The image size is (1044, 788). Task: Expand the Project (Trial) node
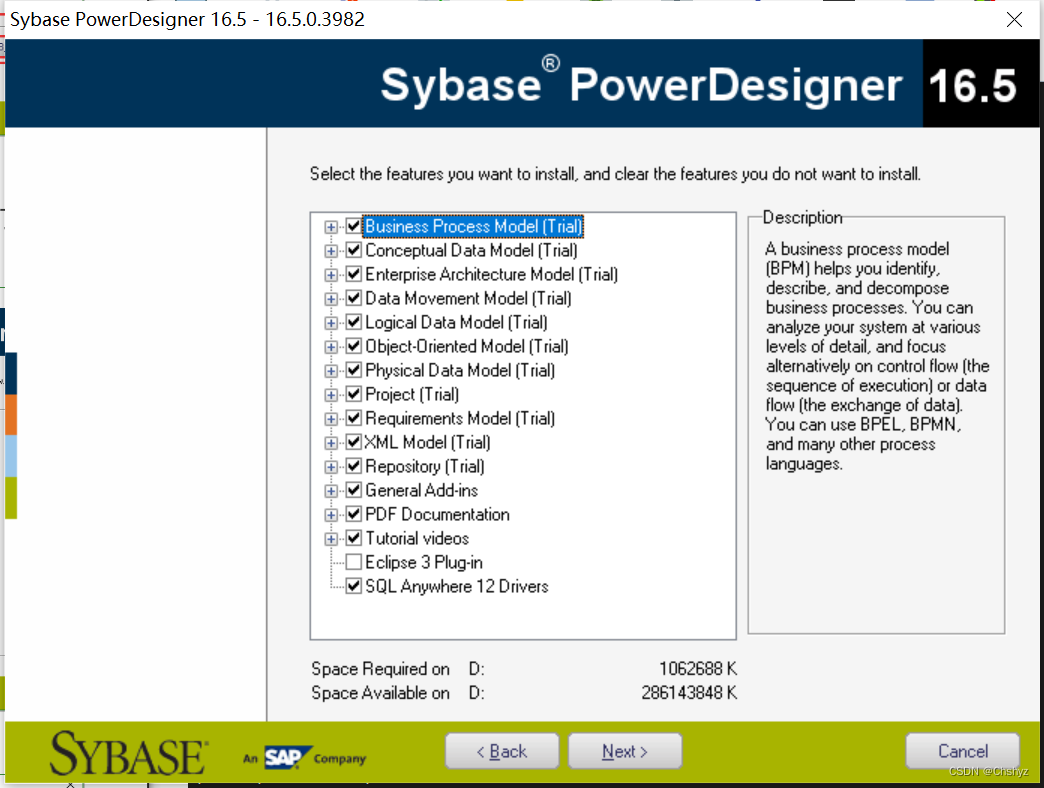(331, 395)
